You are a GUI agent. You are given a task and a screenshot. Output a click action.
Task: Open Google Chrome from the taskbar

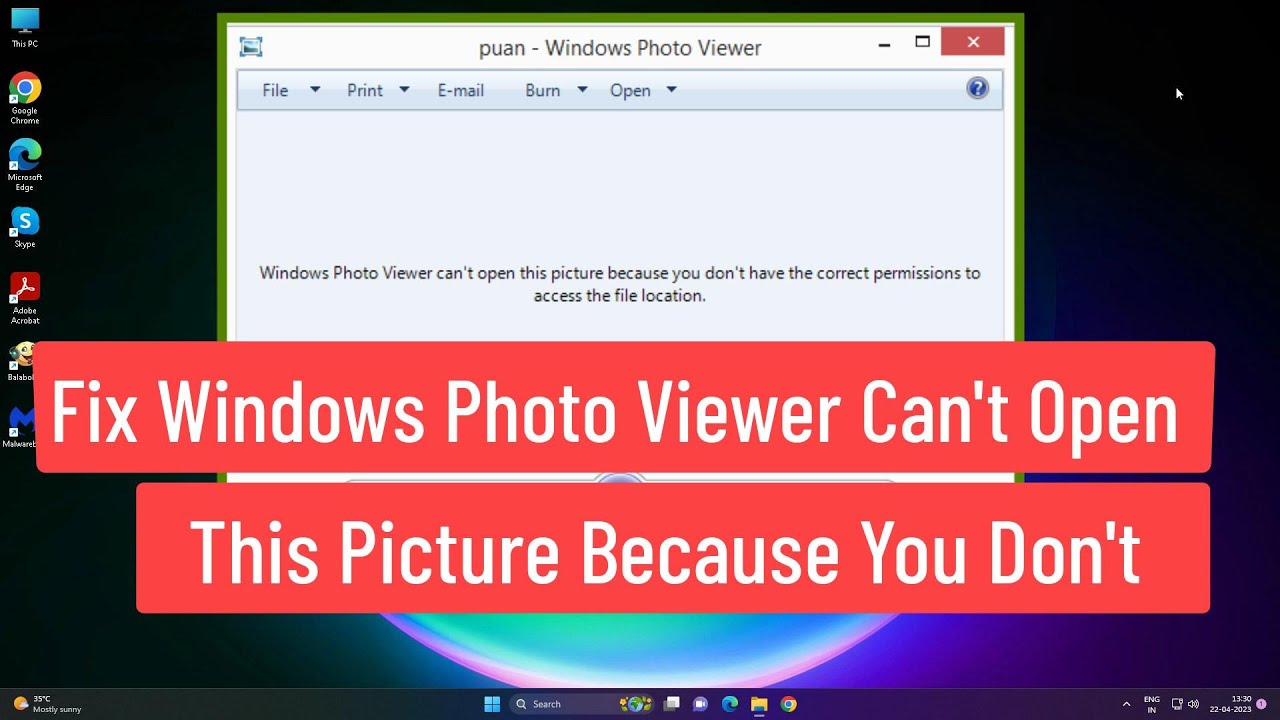click(788, 704)
